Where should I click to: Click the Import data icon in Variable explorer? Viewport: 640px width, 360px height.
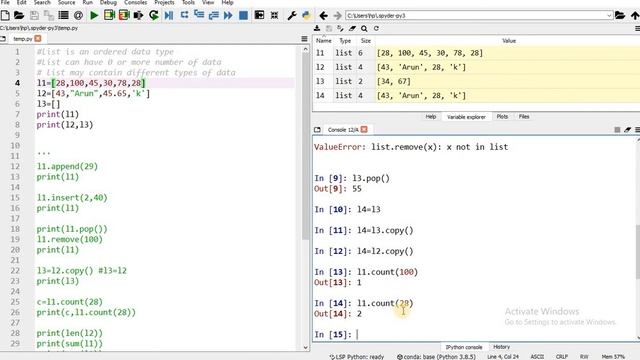[317, 29]
